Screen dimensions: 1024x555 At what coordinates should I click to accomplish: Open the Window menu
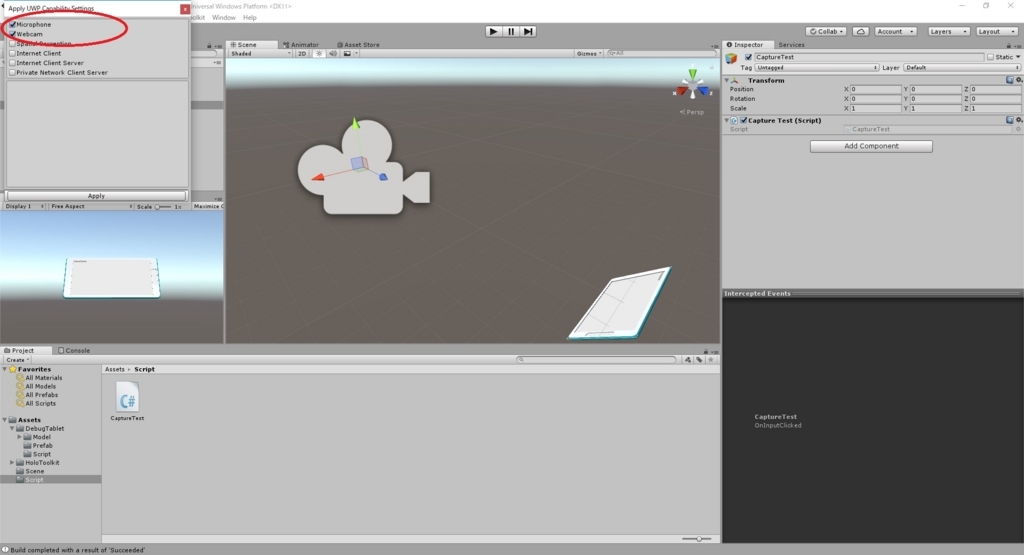click(223, 18)
